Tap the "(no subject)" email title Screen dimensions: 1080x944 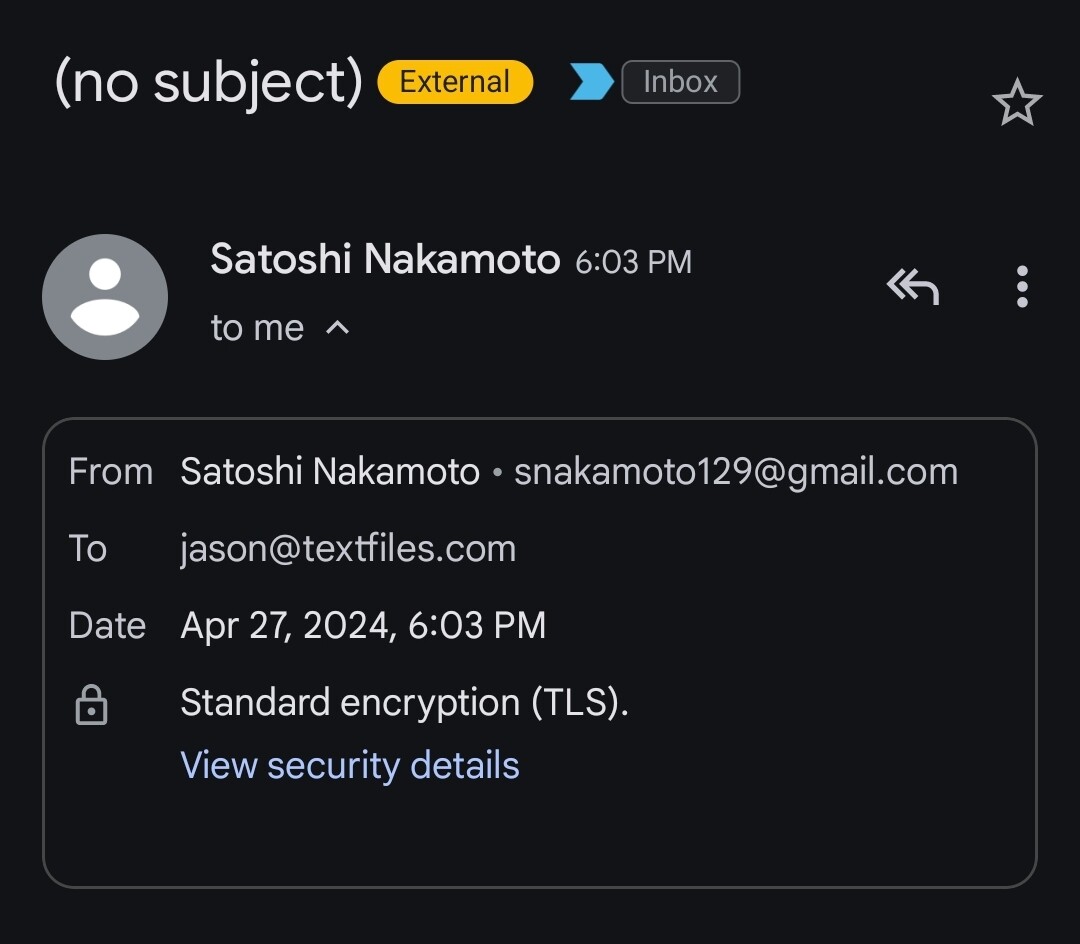click(208, 82)
